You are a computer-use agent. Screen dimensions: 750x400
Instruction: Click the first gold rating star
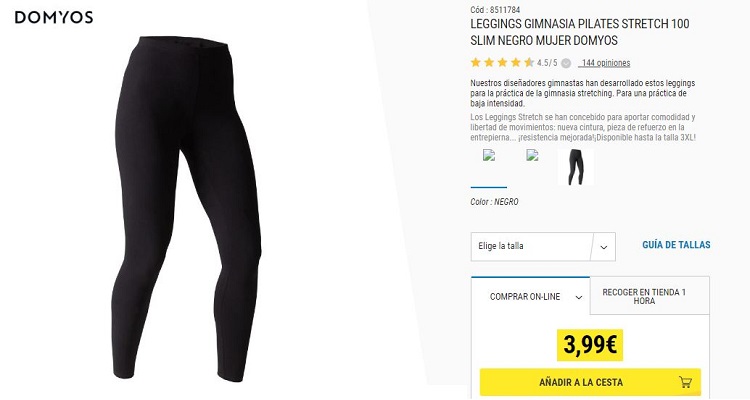click(475, 63)
